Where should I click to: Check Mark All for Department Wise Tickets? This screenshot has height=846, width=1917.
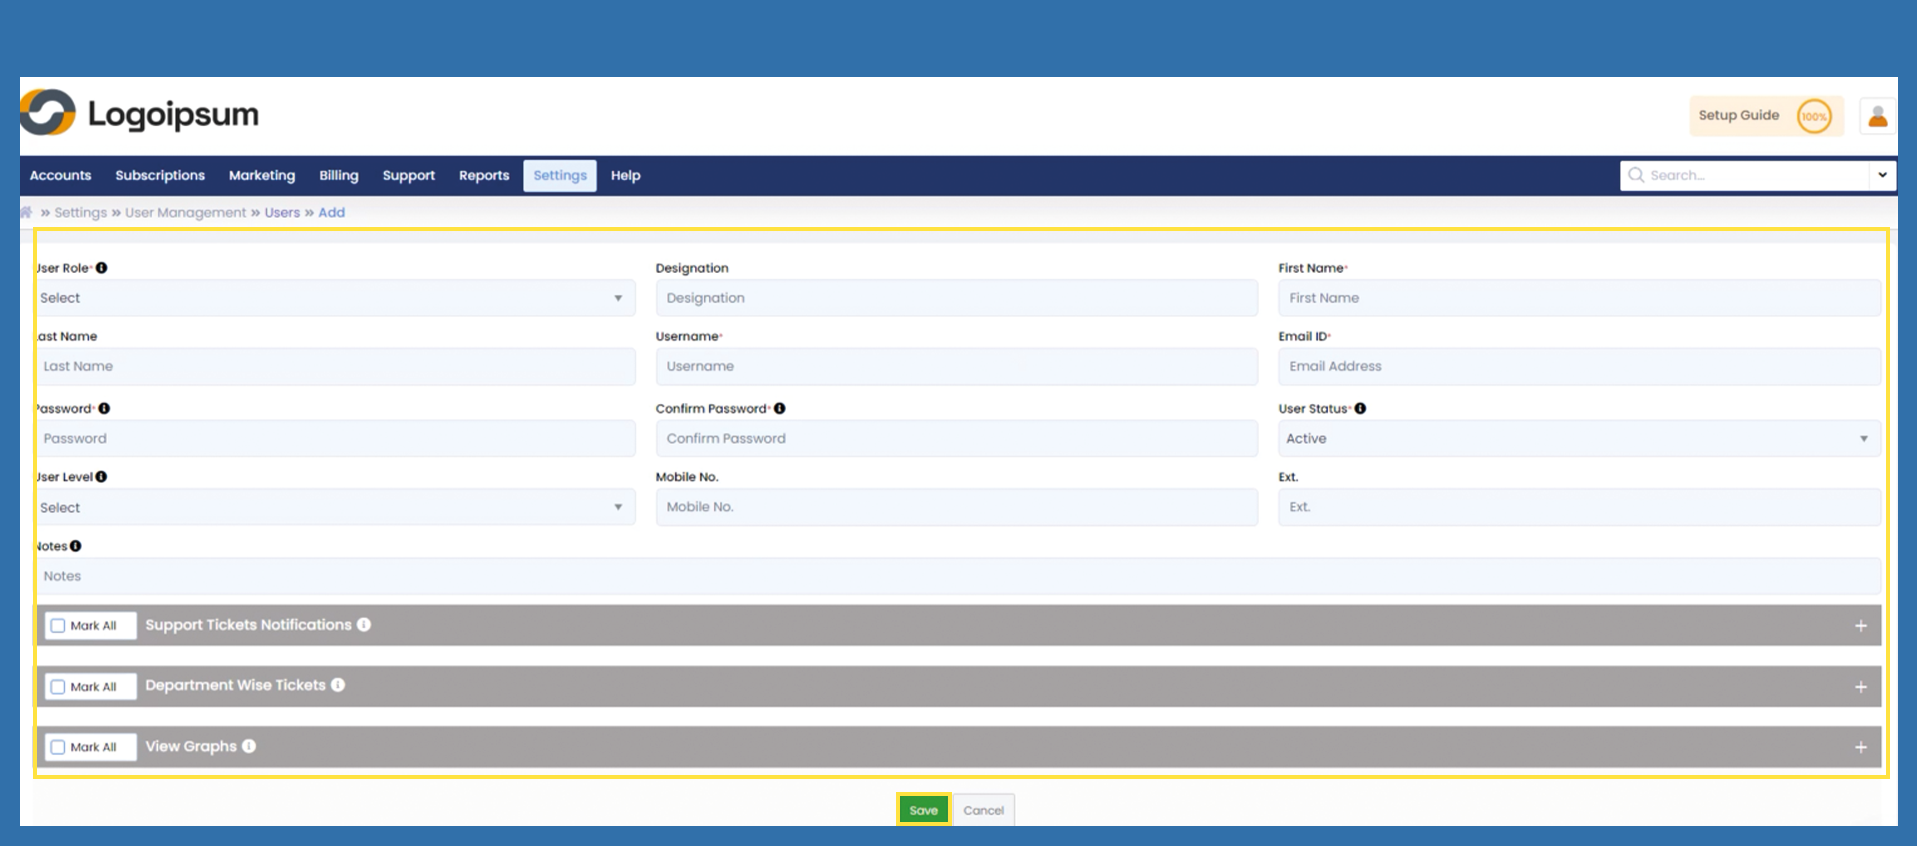click(58, 687)
